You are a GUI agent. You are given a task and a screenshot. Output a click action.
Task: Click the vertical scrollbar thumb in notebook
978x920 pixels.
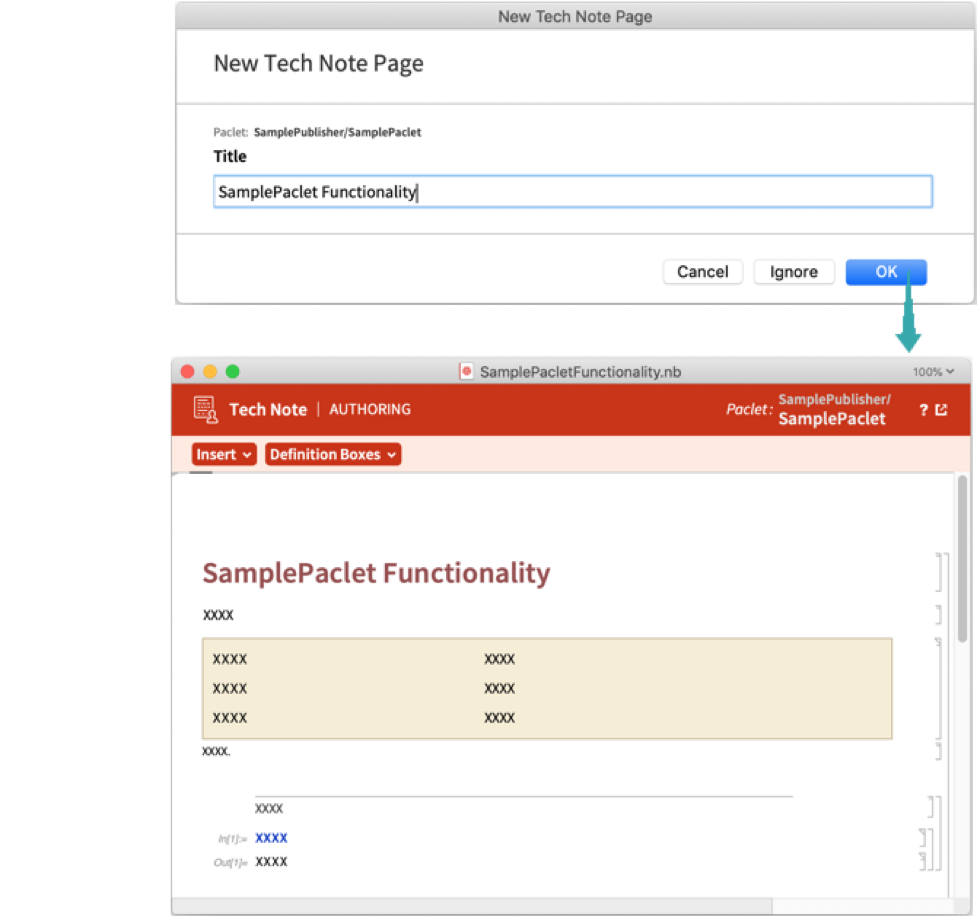(x=962, y=560)
